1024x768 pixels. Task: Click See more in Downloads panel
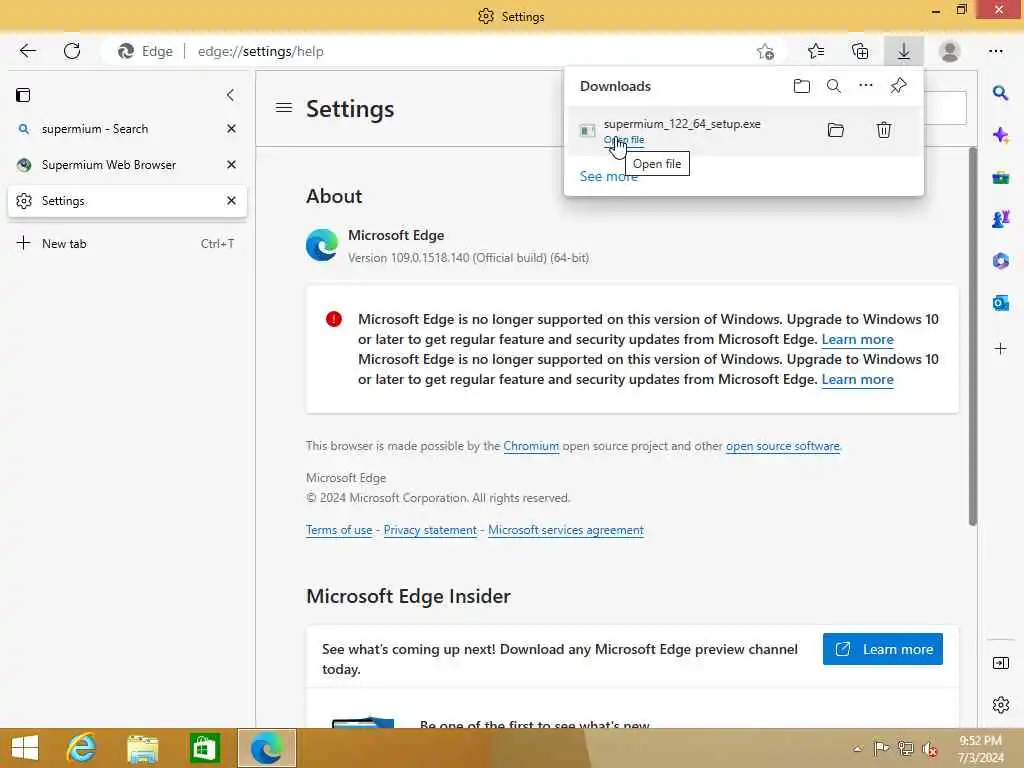pyautogui.click(x=609, y=176)
